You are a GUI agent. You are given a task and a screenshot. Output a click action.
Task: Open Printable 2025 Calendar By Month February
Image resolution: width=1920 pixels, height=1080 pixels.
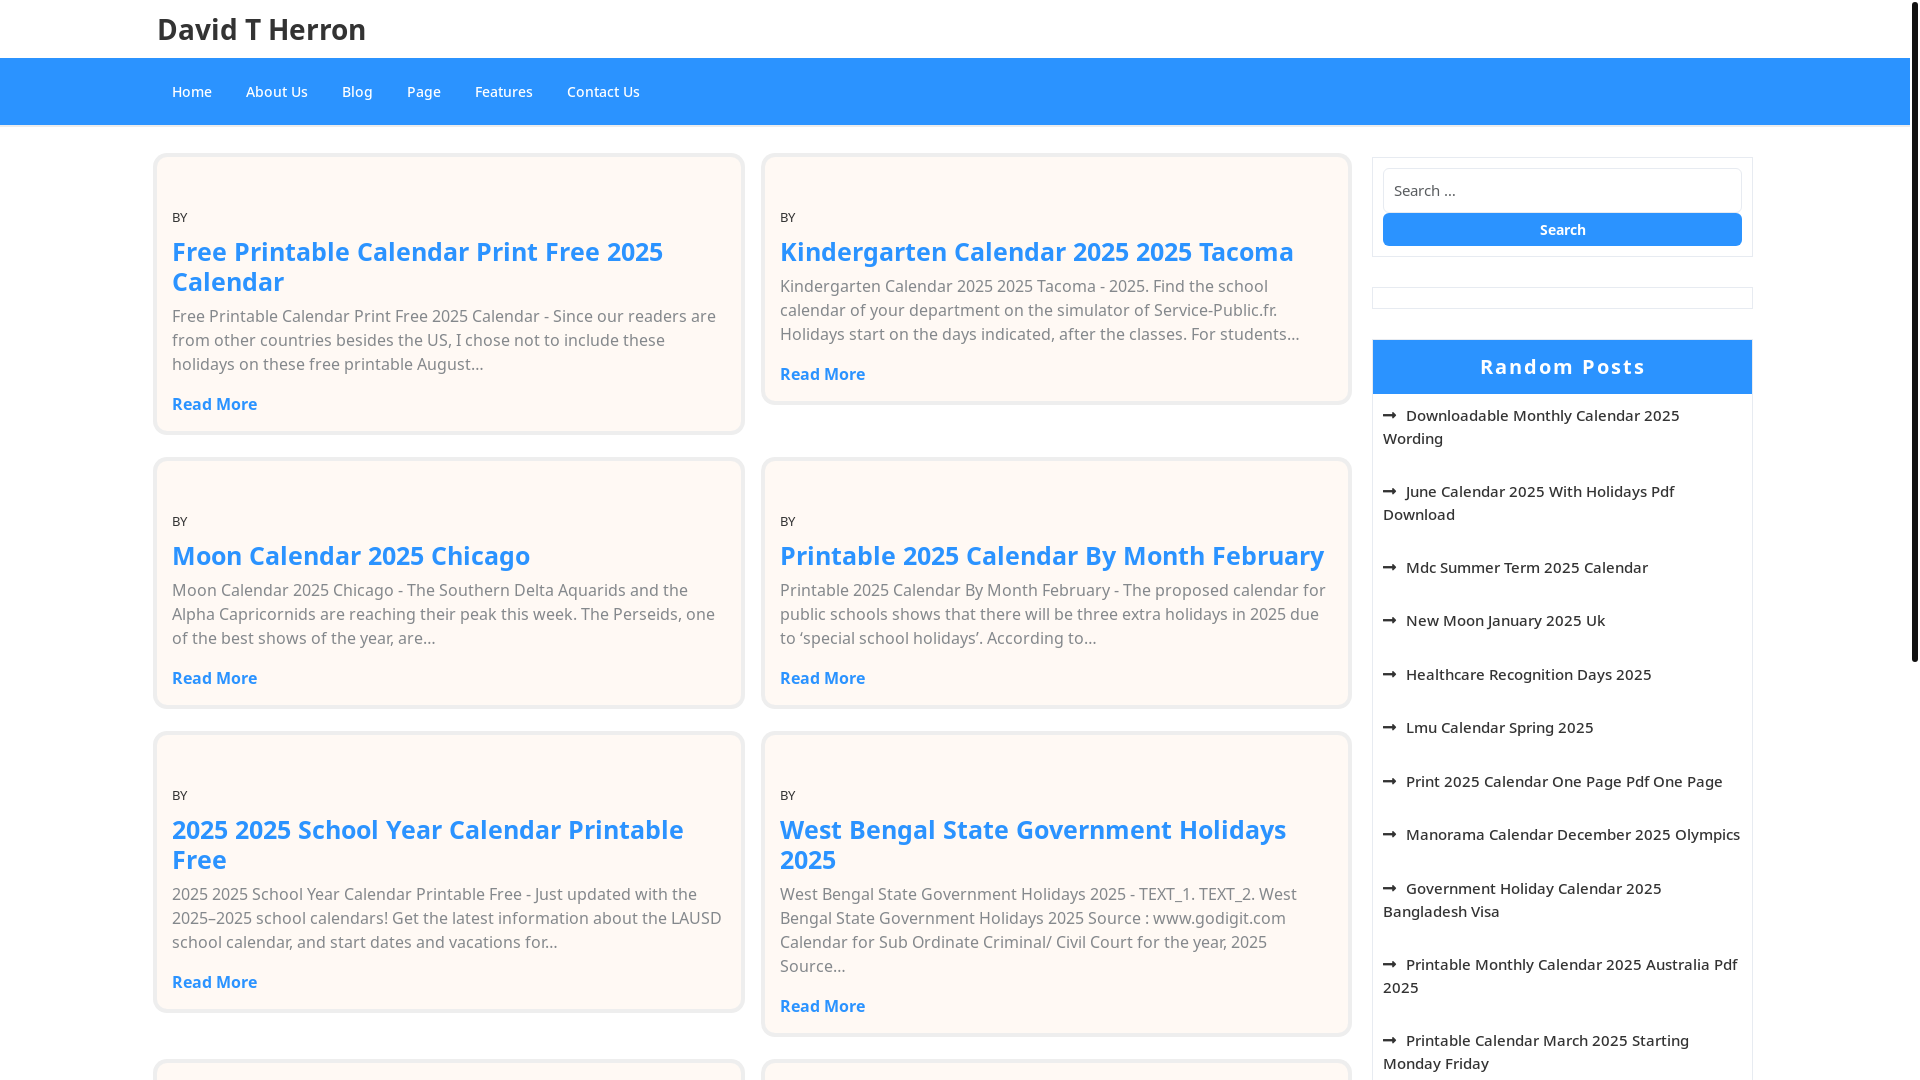(1052, 555)
